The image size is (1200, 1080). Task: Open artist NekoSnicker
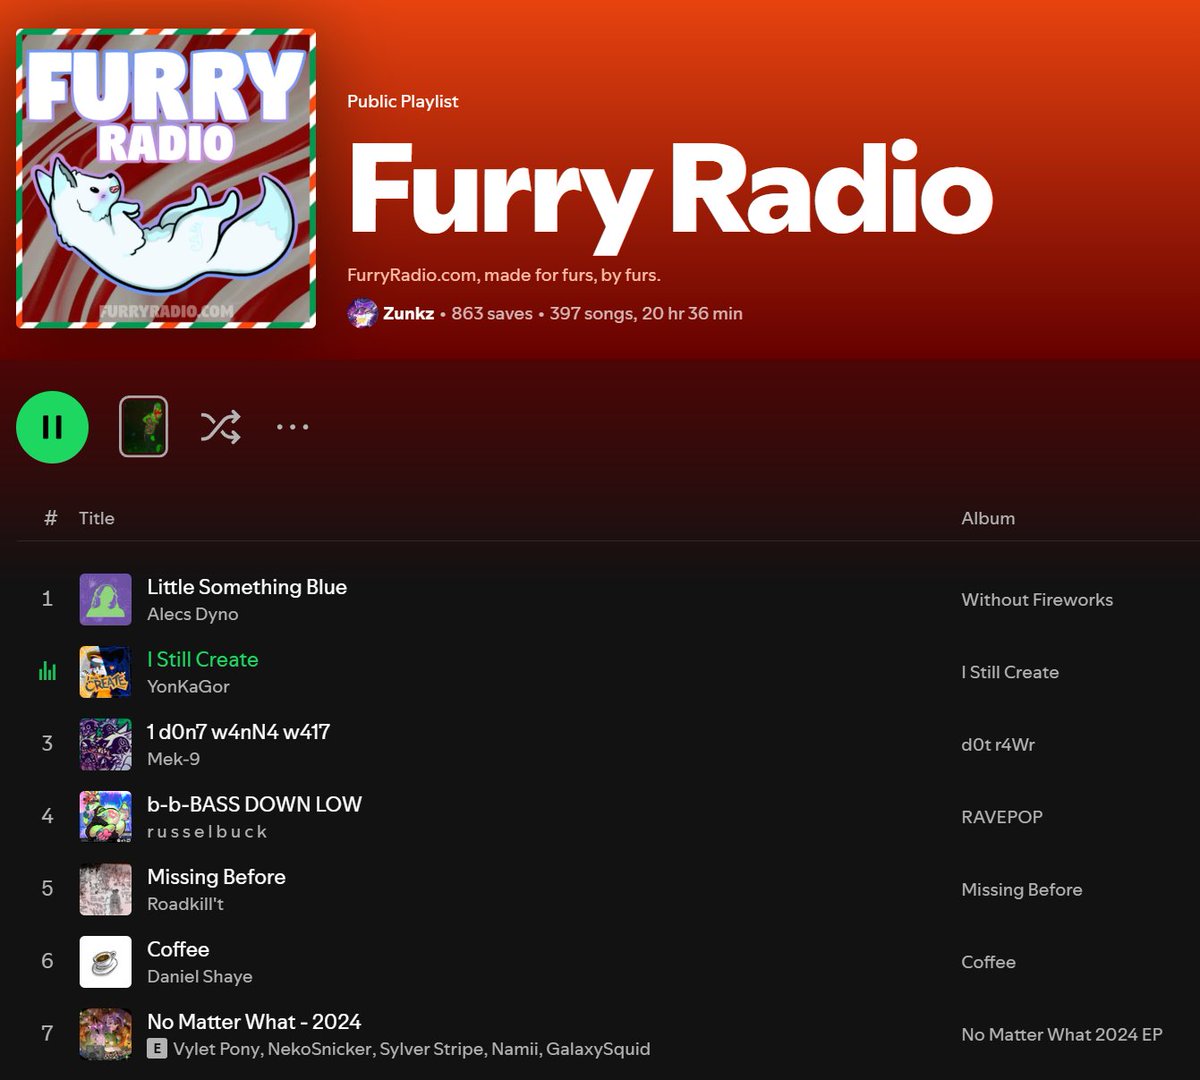[x=318, y=1049]
